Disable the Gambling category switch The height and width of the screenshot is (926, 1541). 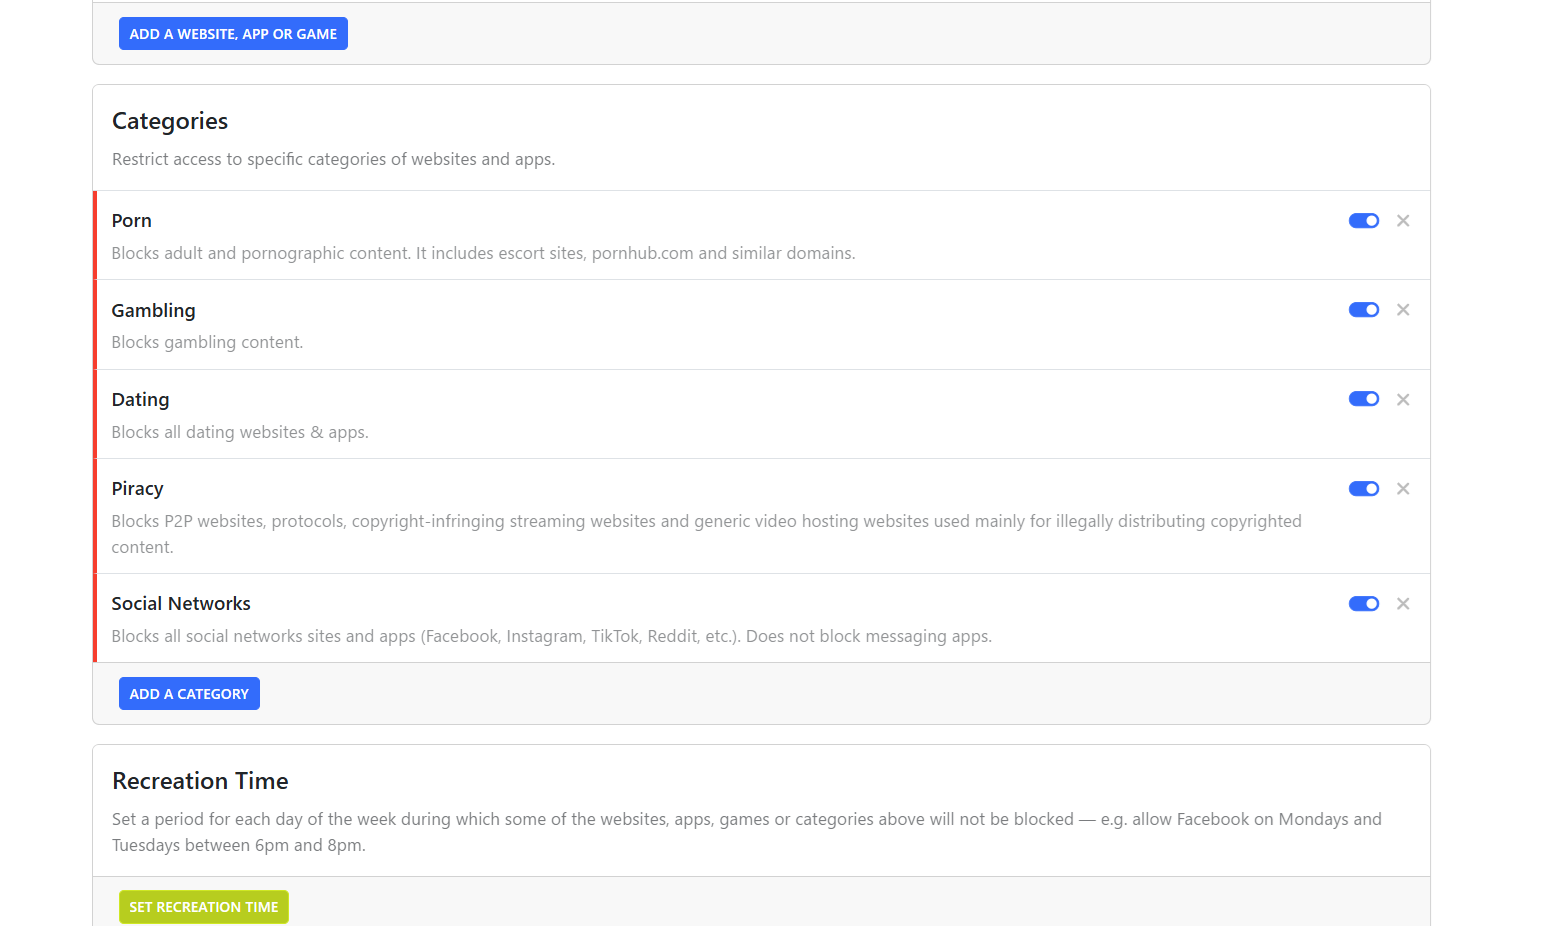1363,310
